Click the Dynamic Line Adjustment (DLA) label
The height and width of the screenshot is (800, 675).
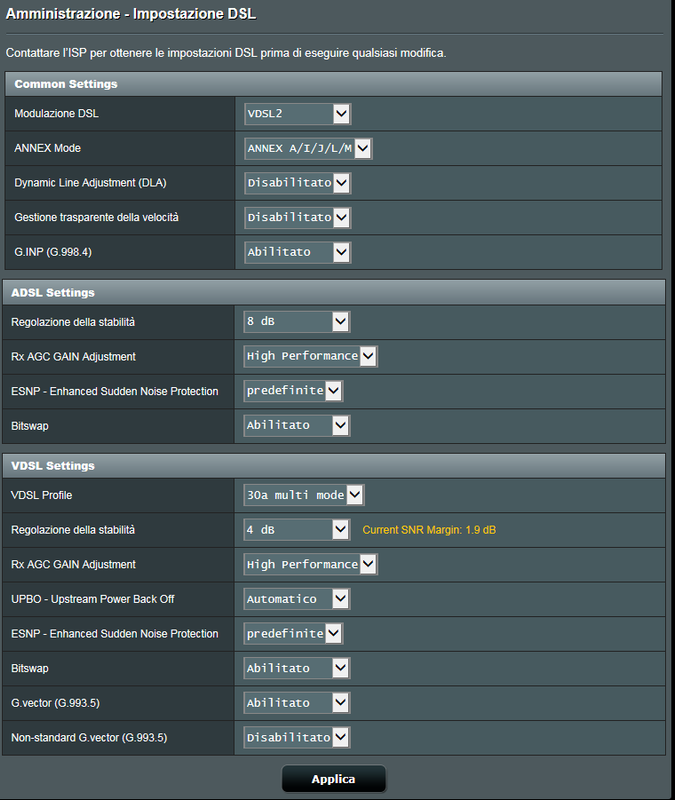click(90, 183)
